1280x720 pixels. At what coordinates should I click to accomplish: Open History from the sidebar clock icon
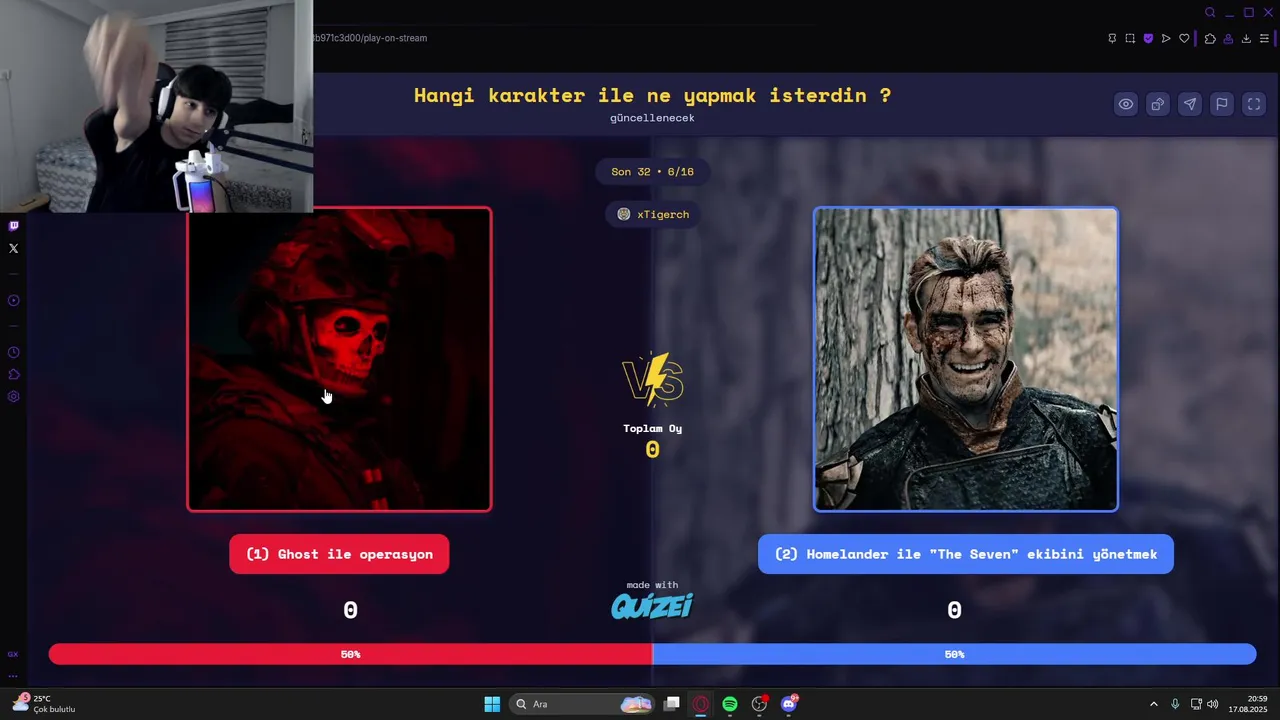click(x=13, y=352)
